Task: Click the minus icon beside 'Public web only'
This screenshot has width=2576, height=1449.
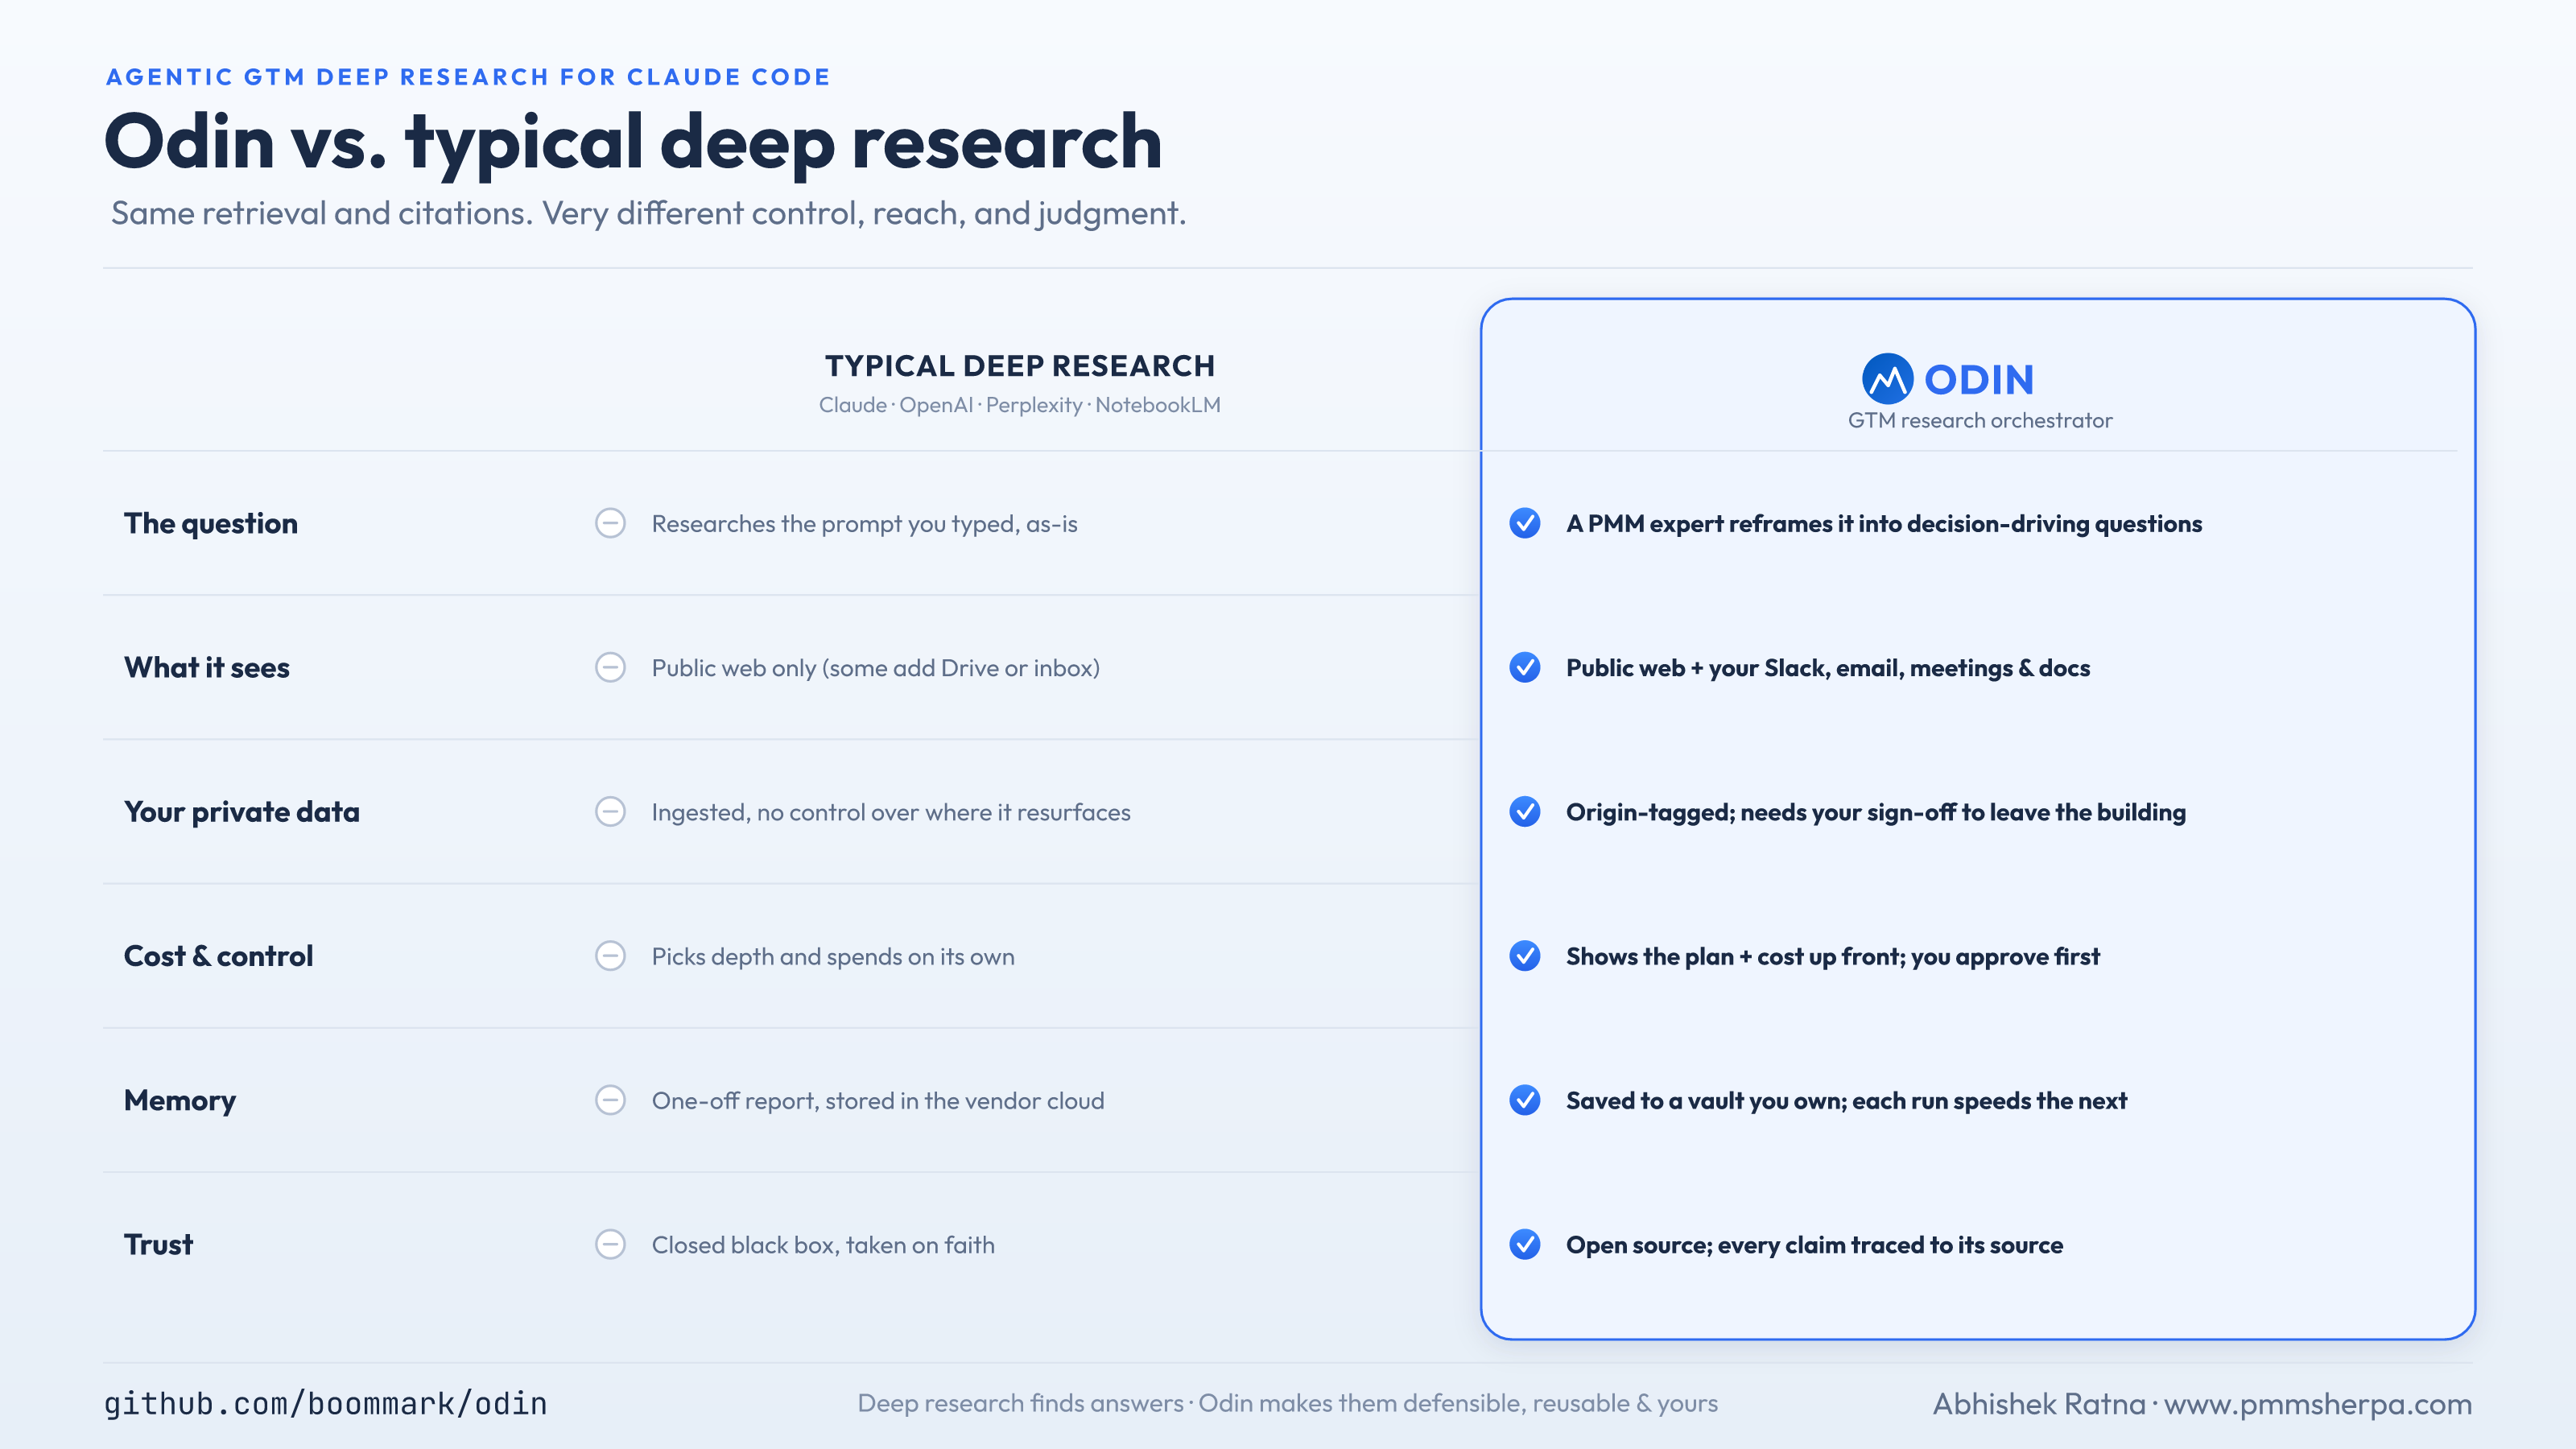Action: 610,667
